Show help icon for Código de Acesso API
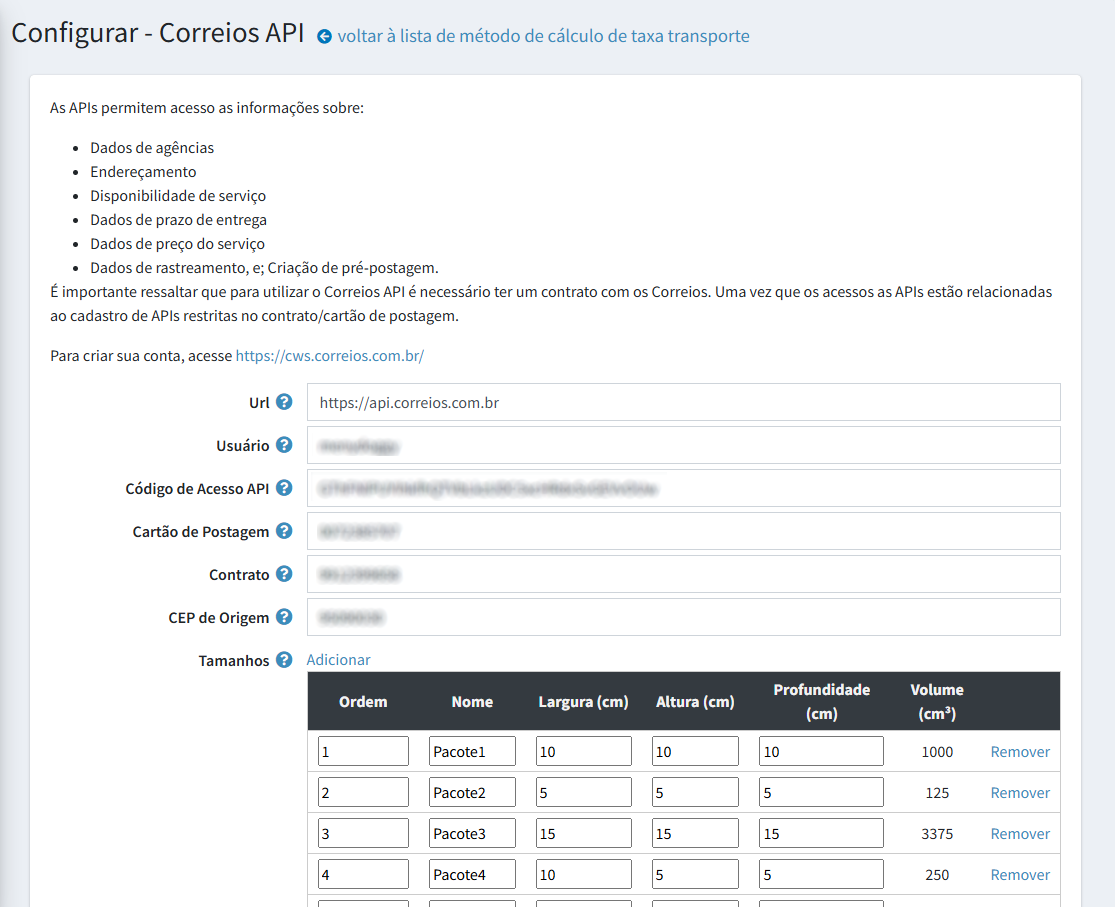The height and width of the screenshot is (907, 1115). coord(284,488)
